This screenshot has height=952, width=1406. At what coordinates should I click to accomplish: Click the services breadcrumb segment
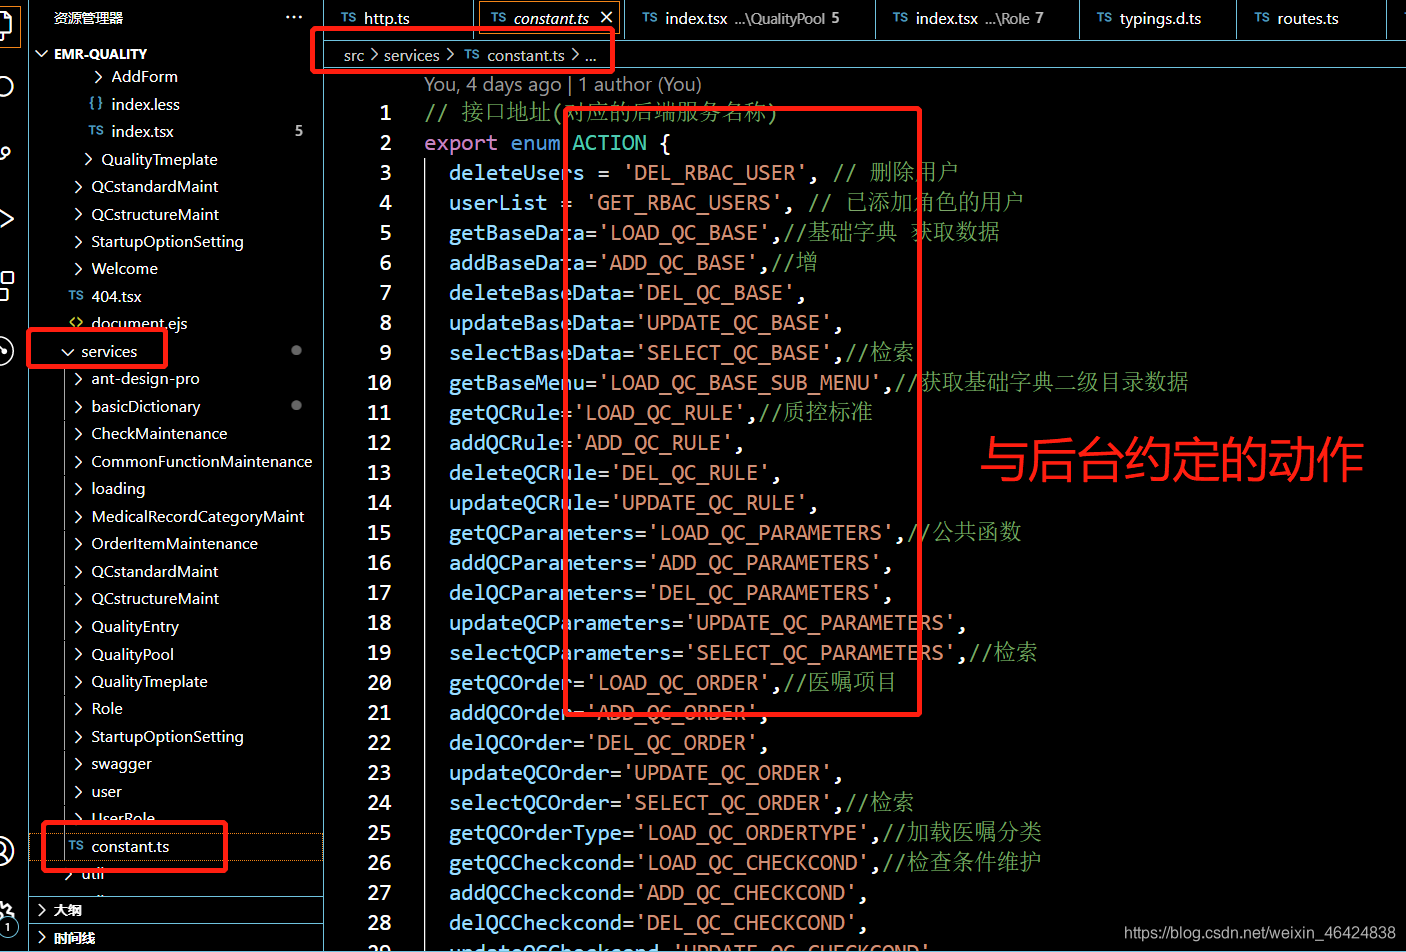pos(411,56)
